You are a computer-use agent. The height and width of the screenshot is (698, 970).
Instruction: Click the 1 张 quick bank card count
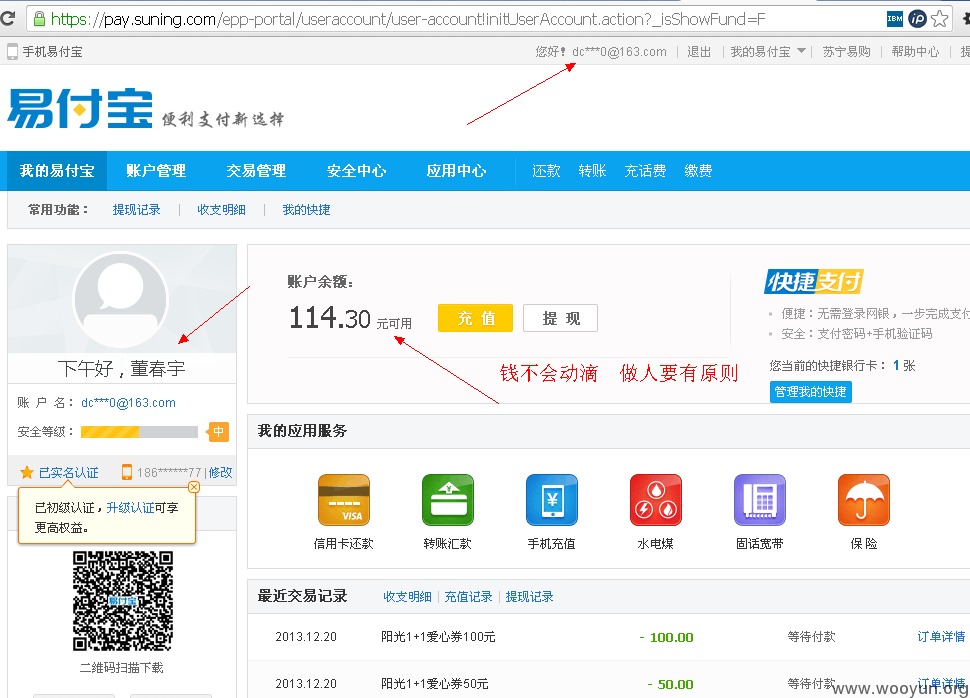click(904, 366)
